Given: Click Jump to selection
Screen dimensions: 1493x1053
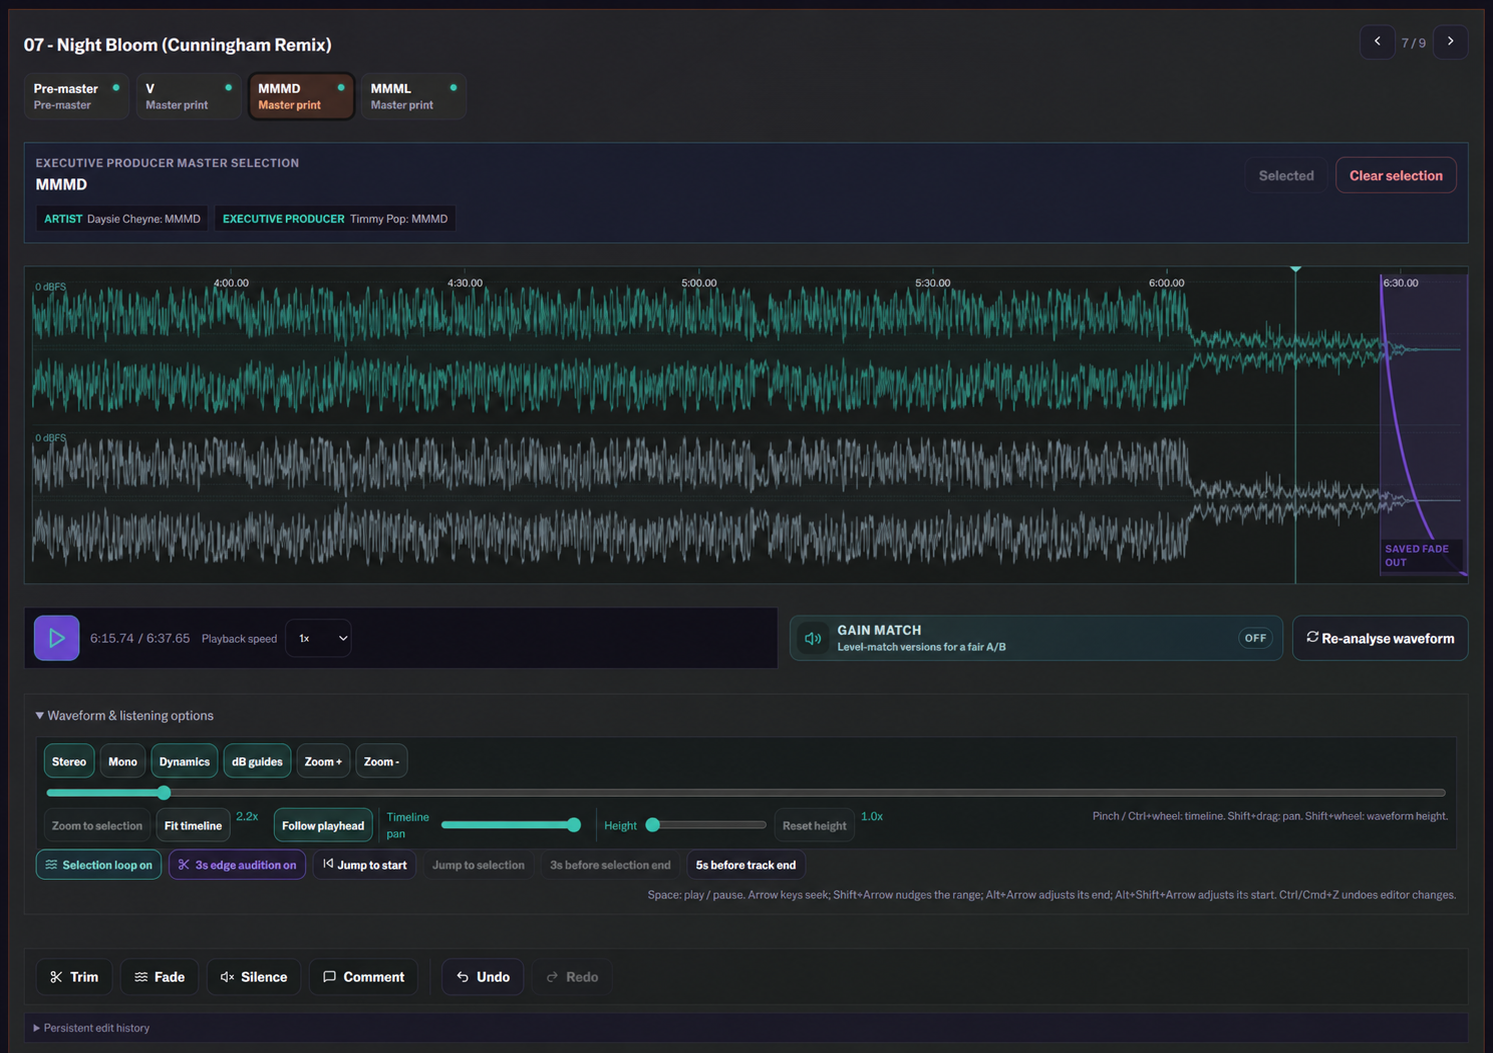Looking at the screenshot, I should 478,865.
